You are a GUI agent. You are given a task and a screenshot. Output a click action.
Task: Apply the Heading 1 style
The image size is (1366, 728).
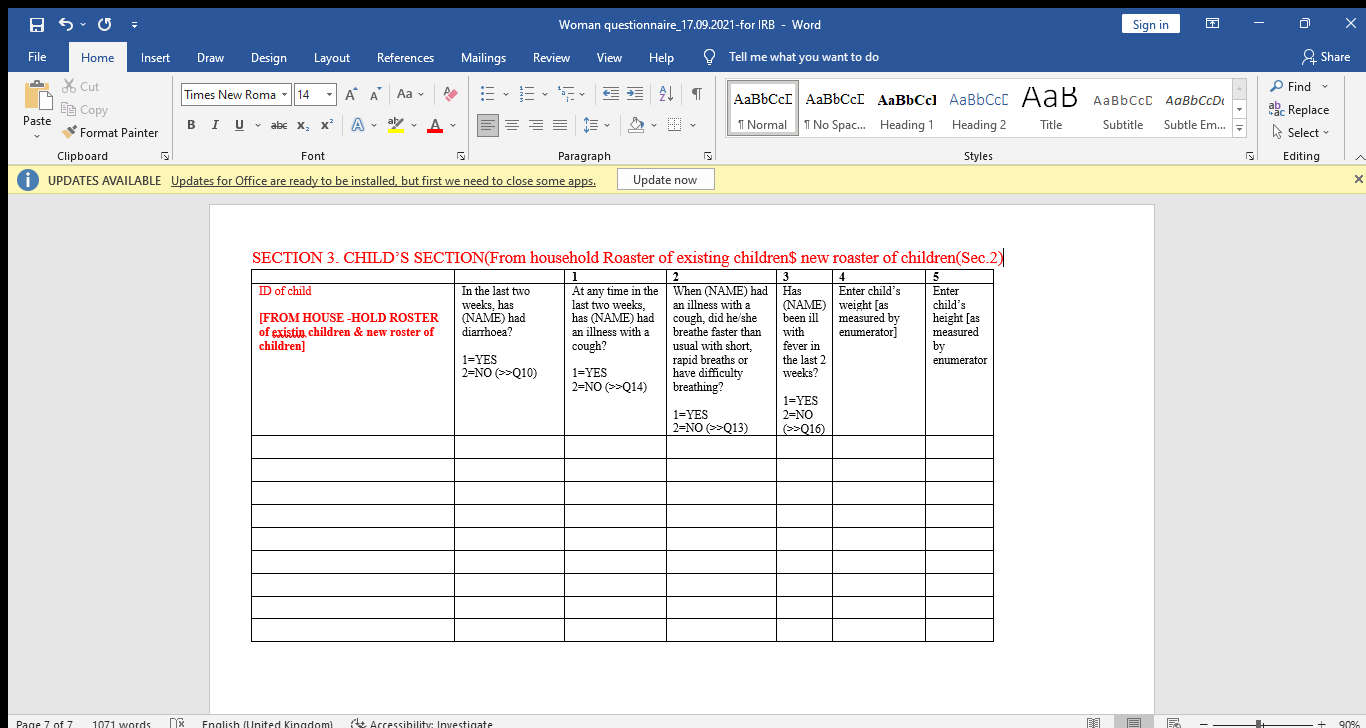[x=907, y=109]
